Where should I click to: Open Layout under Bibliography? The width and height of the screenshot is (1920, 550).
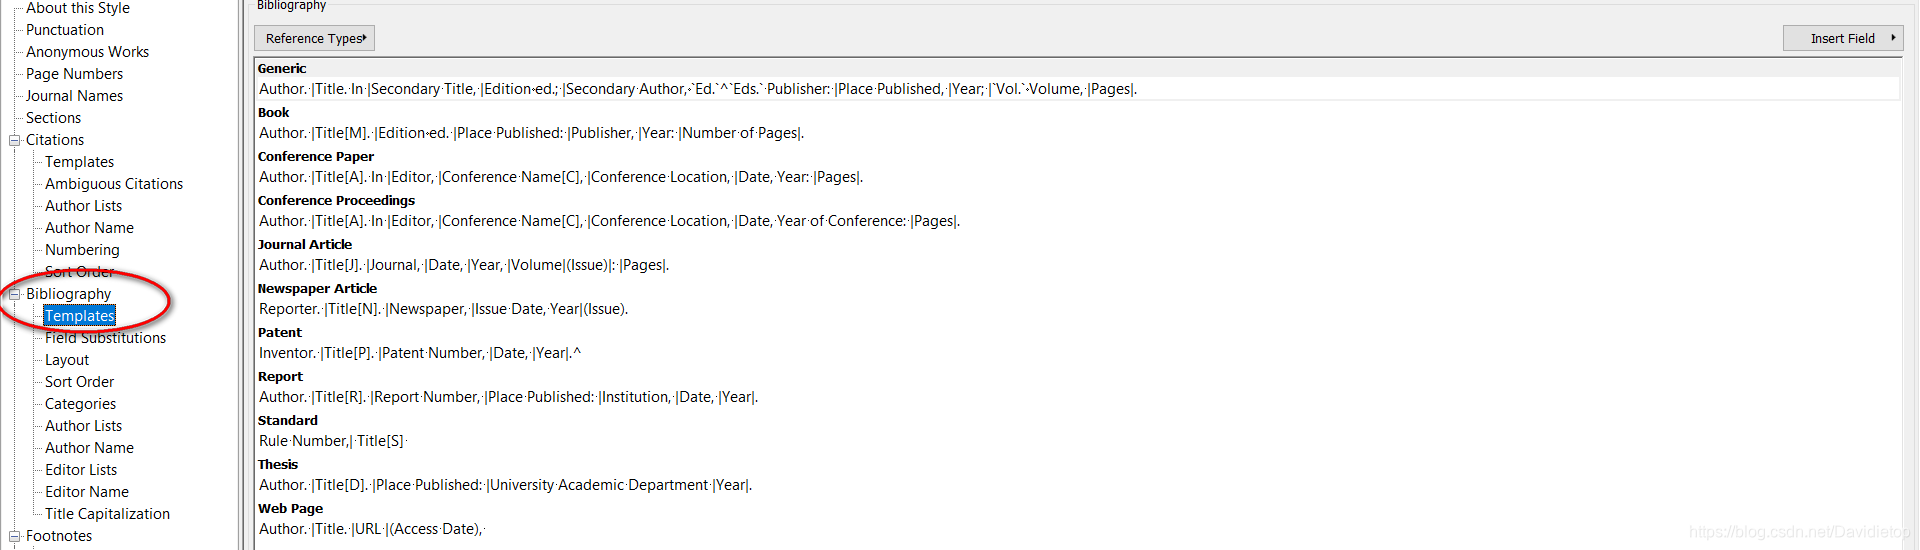tap(67, 360)
